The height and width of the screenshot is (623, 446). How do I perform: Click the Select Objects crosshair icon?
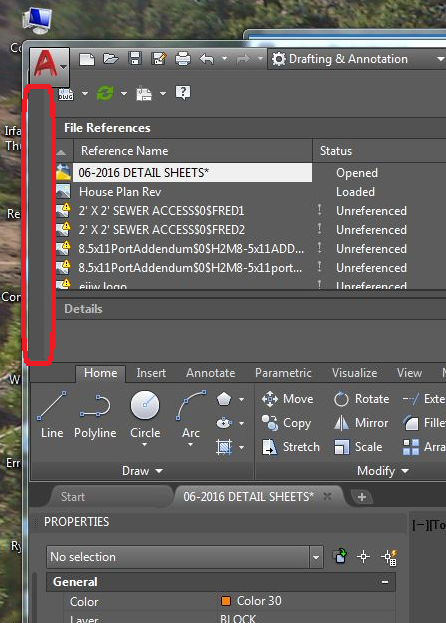coord(363,557)
